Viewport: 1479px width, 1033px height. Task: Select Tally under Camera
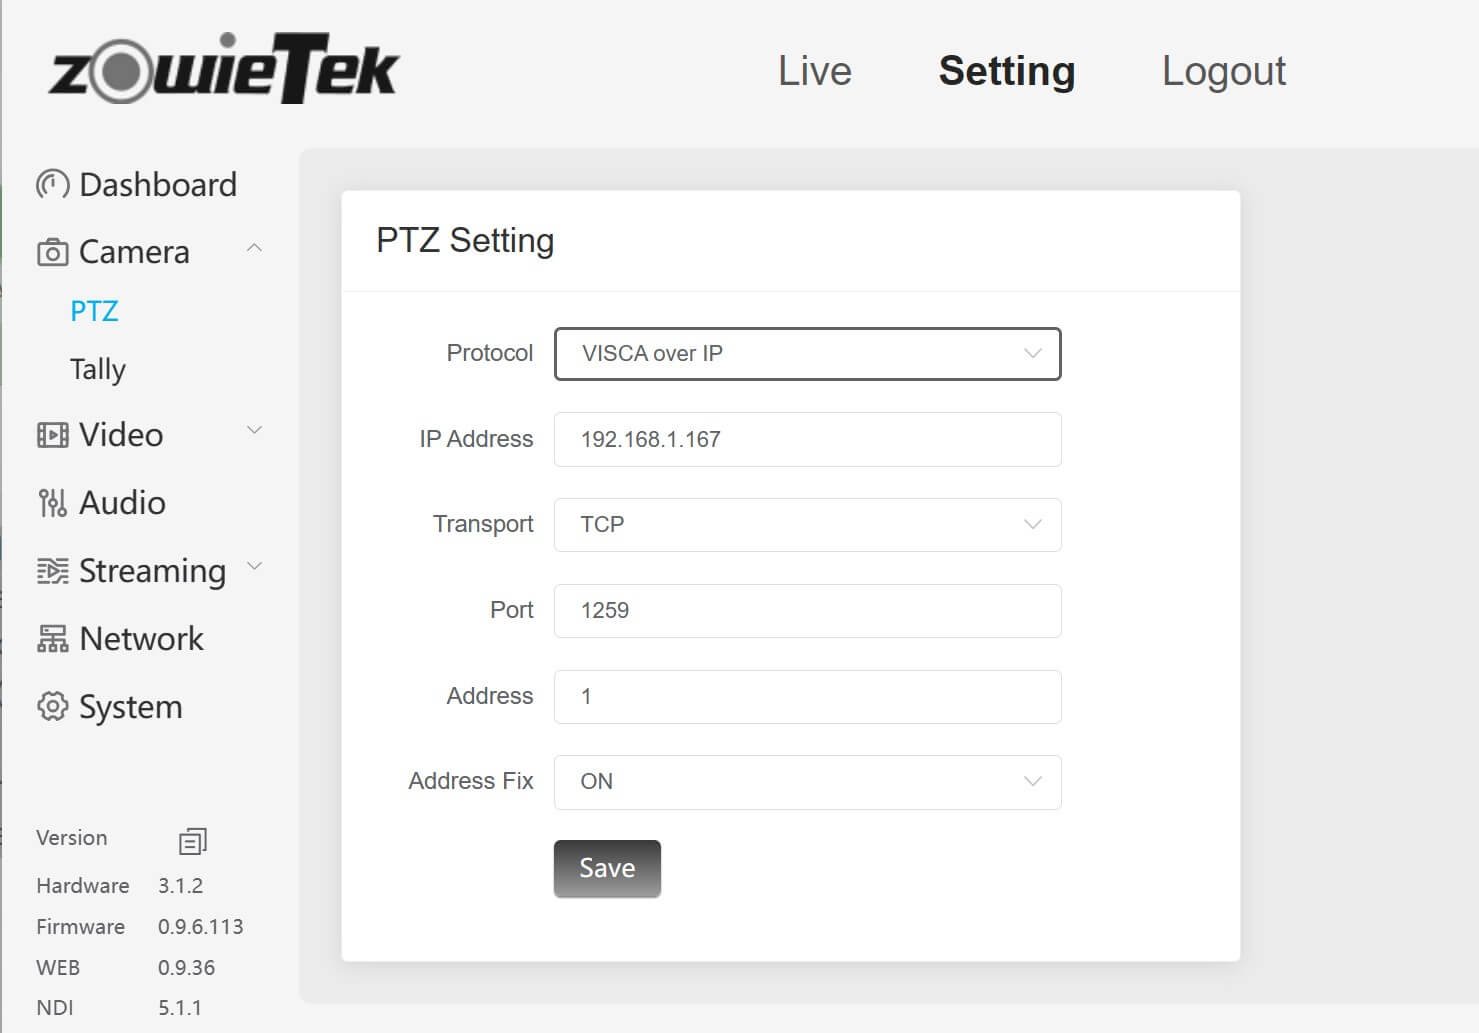97,369
